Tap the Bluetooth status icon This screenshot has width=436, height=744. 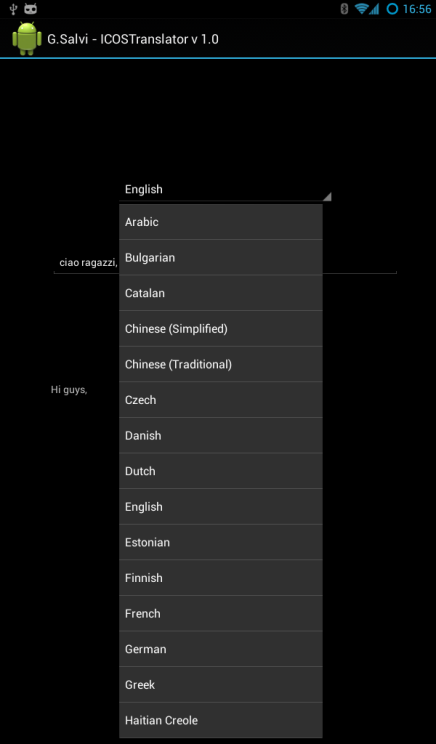click(344, 9)
